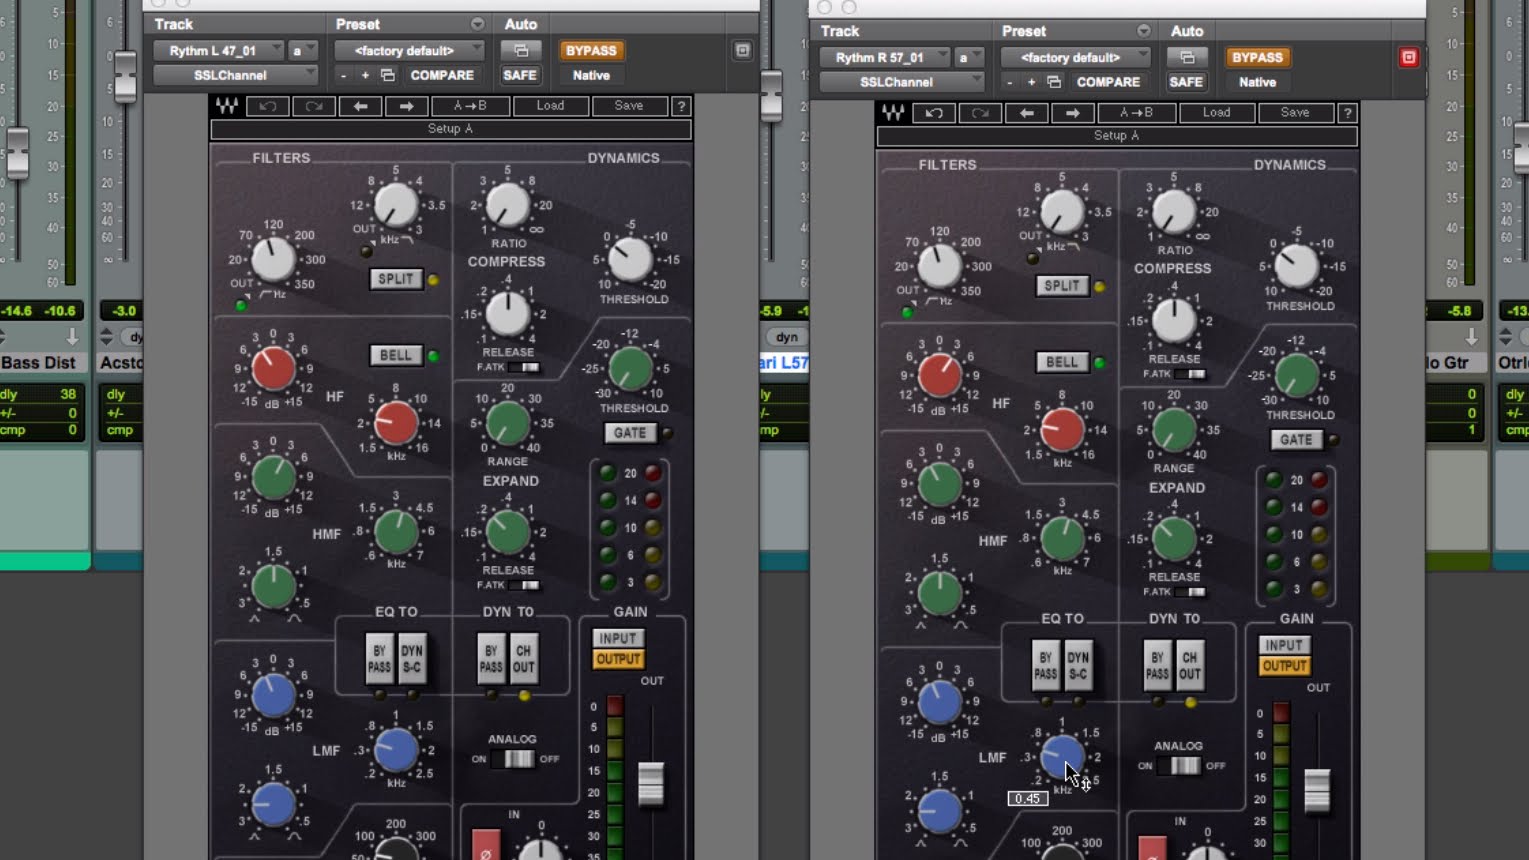Open track selector Rythm R 57_01
1529x860 pixels.
tap(885, 57)
